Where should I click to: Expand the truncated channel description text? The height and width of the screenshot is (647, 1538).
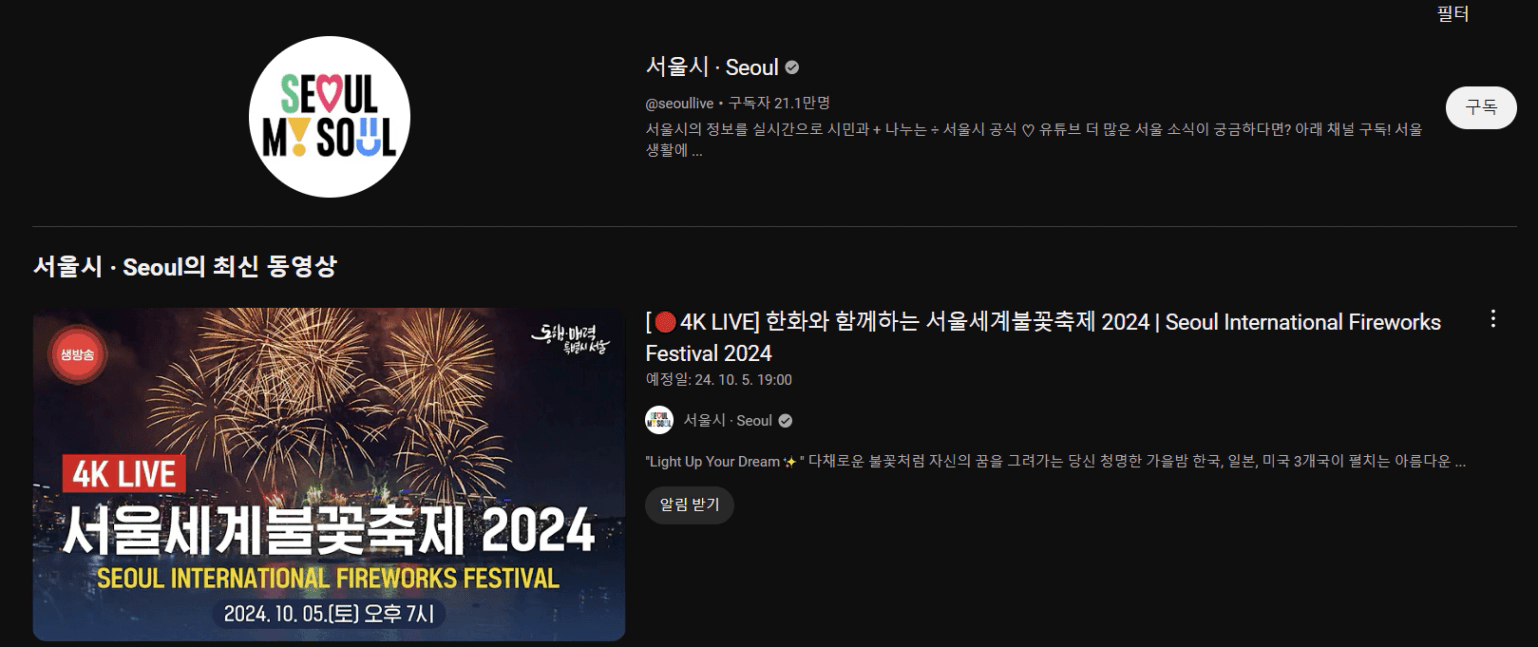1034,140
